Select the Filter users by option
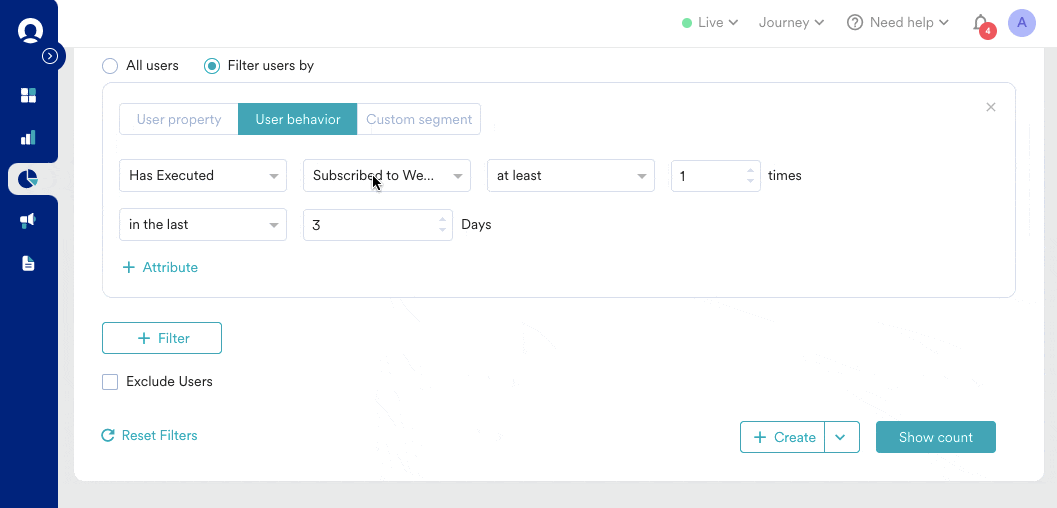The width and height of the screenshot is (1057, 508). [212, 66]
